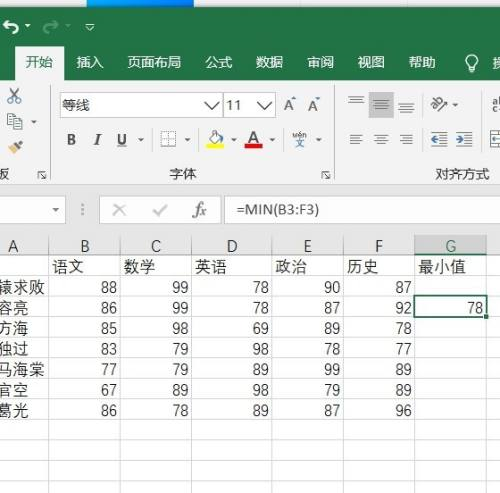Image resolution: width=500 pixels, height=493 pixels.
Task: Click Increase Indent icon
Action: pos(464,139)
